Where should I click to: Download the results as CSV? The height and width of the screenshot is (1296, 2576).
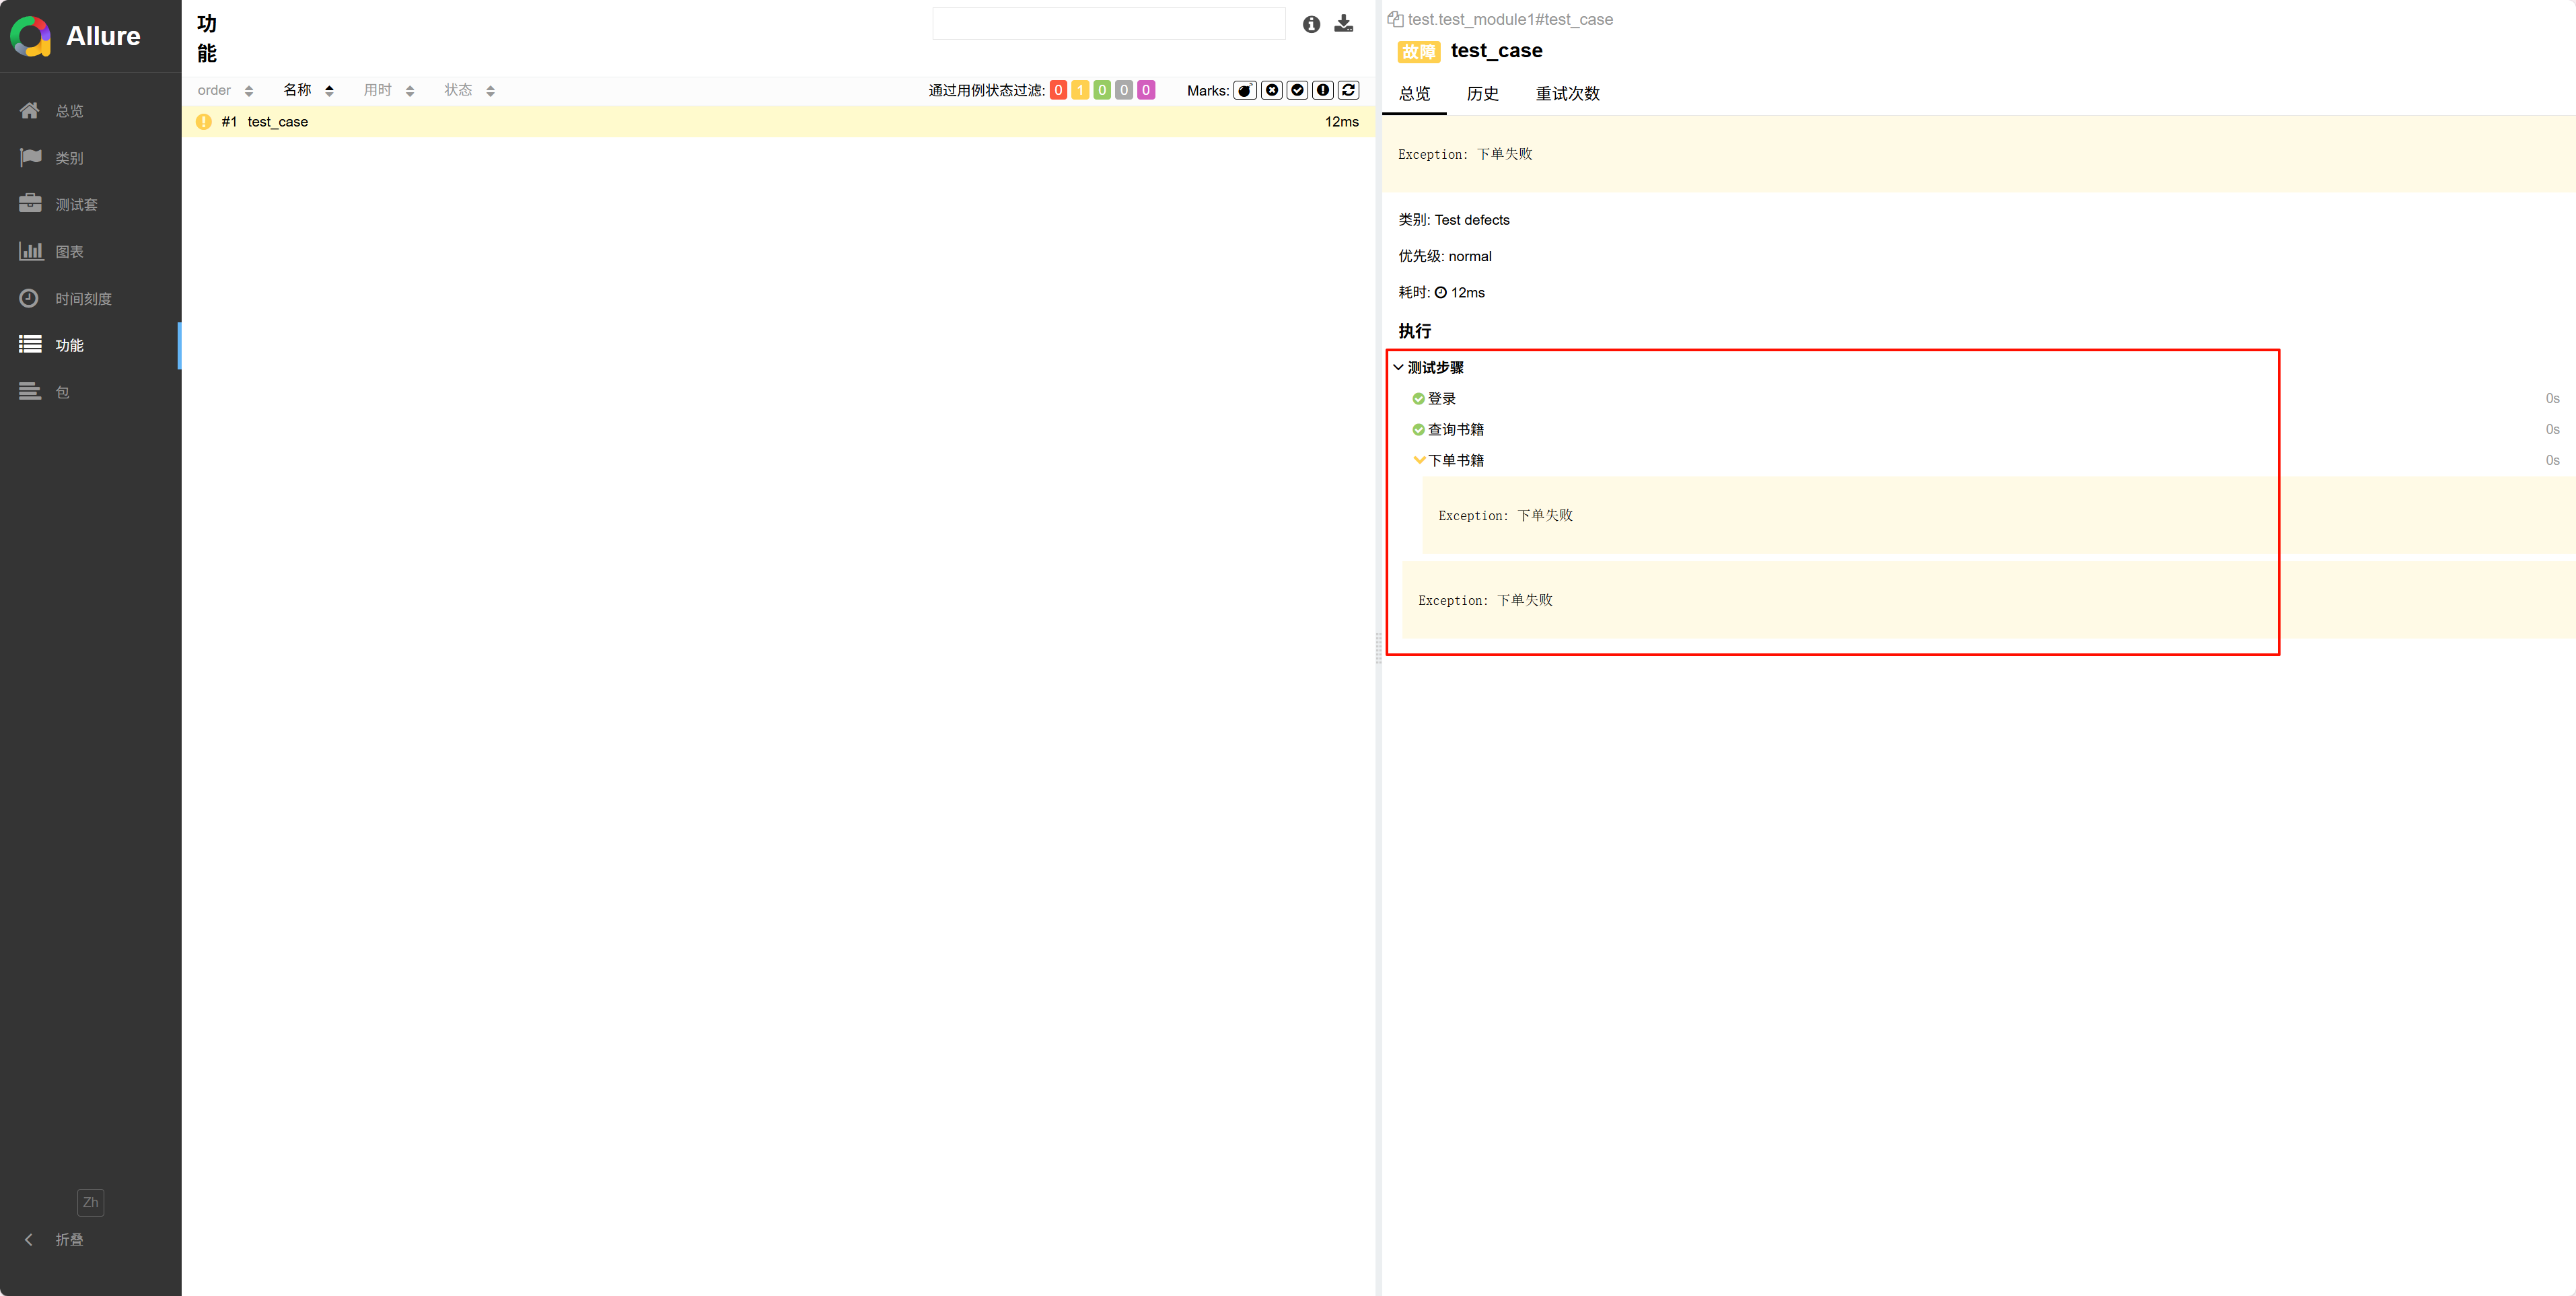coord(1344,24)
